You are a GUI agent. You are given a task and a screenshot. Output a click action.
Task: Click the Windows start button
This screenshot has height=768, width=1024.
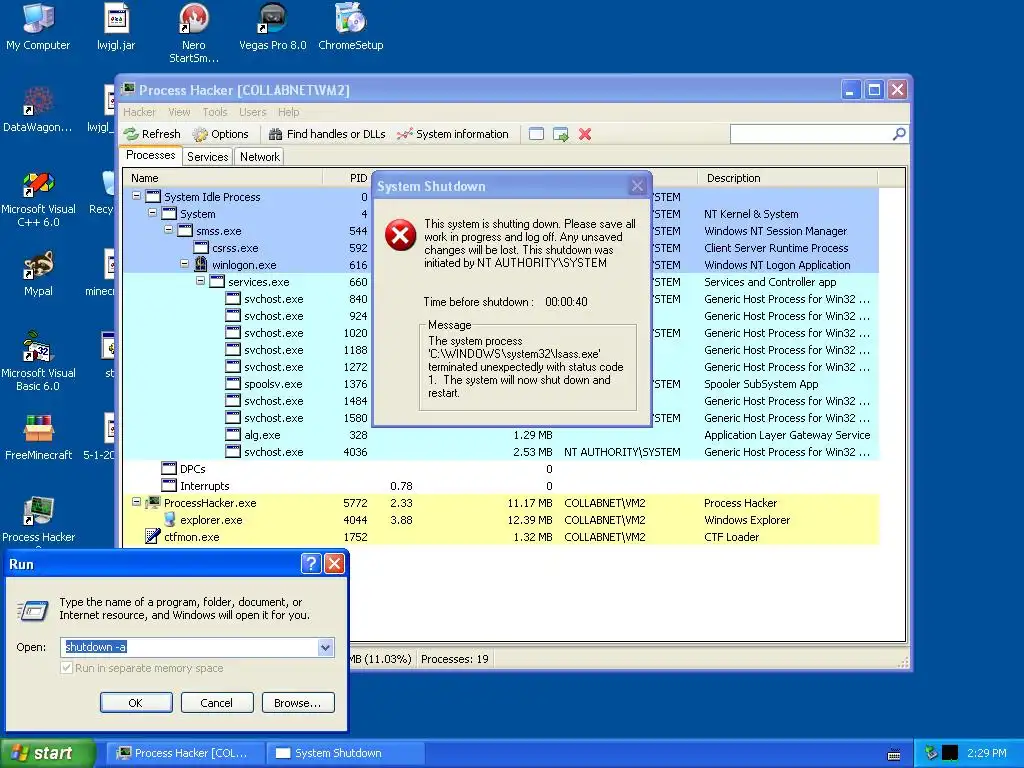tap(48, 753)
